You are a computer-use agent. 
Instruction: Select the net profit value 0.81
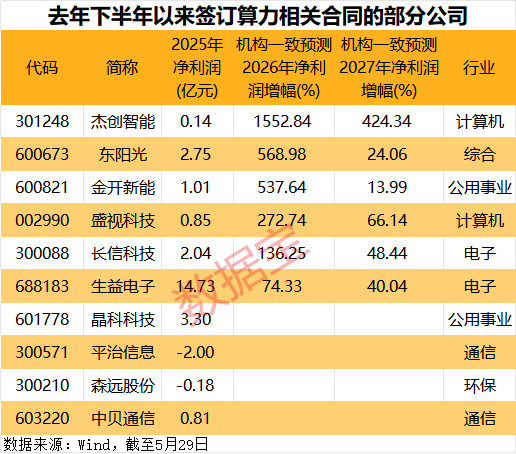[195, 418]
